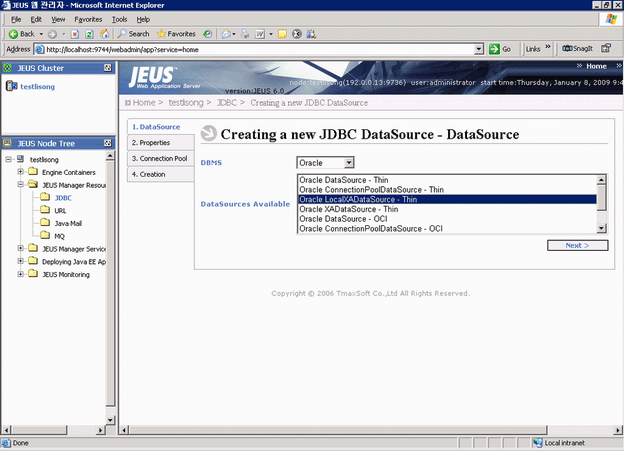Screen dimensions: 624x451
Task: Click the SnagIt toolbar button
Action: click(577, 49)
